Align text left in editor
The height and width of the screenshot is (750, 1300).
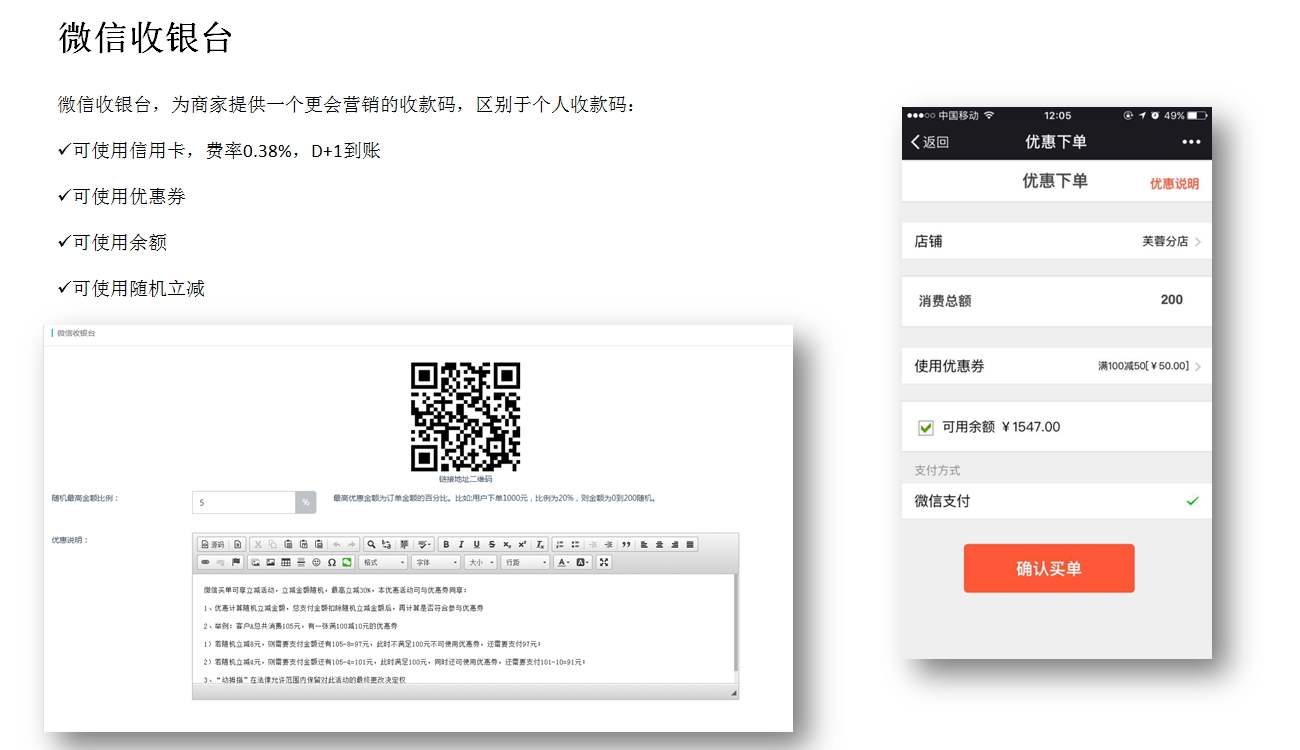pyautogui.click(x=644, y=544)
